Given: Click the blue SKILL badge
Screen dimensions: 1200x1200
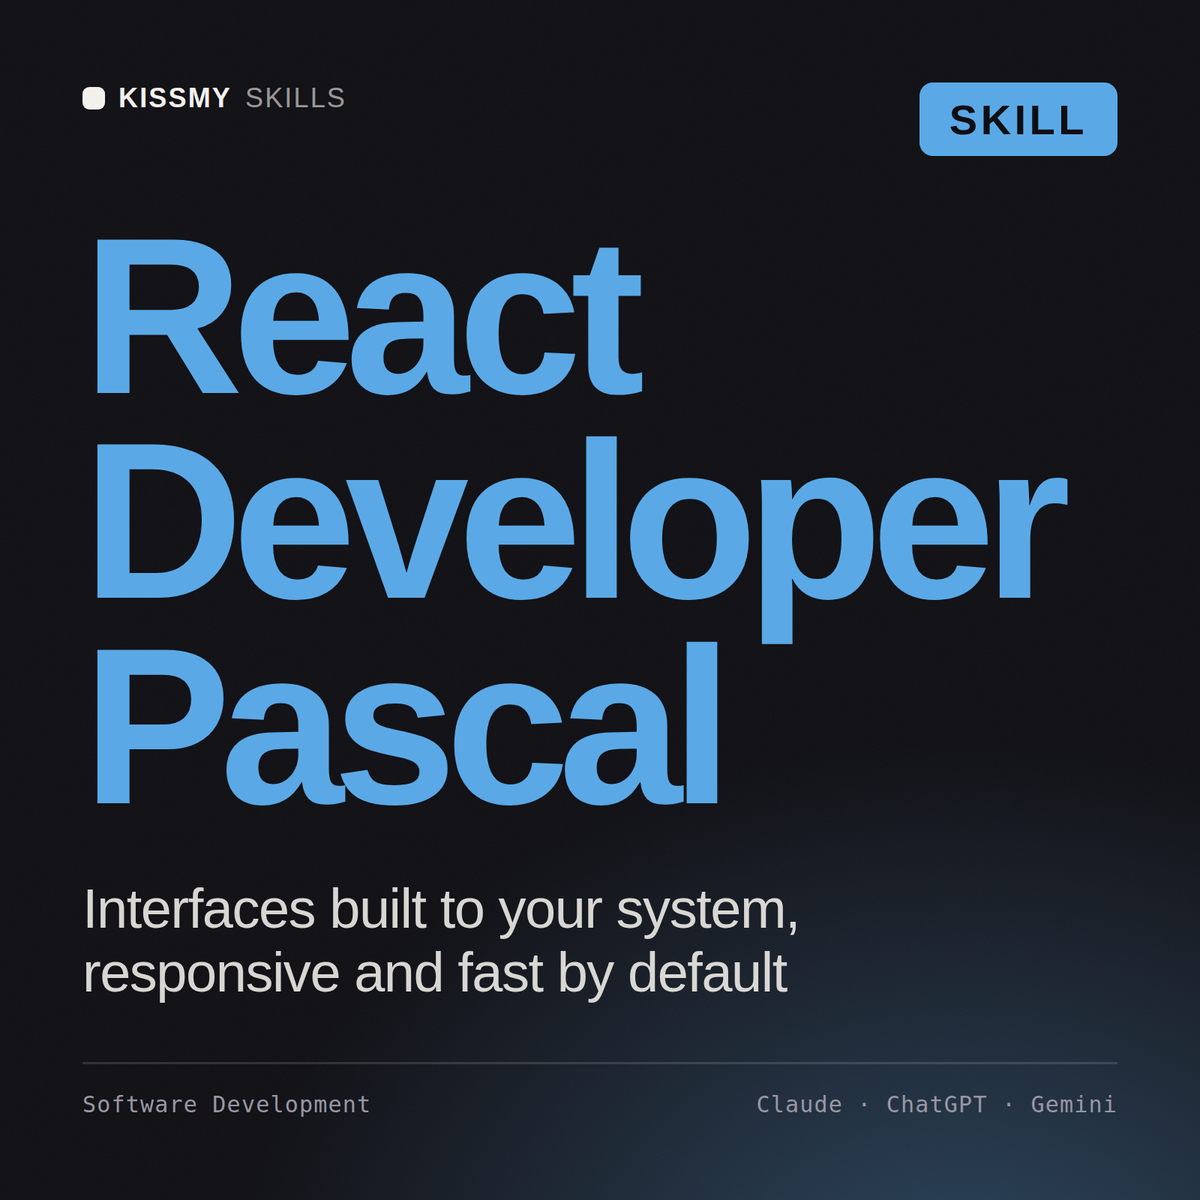Looking at the screenshot, I should coord(1018,119).
